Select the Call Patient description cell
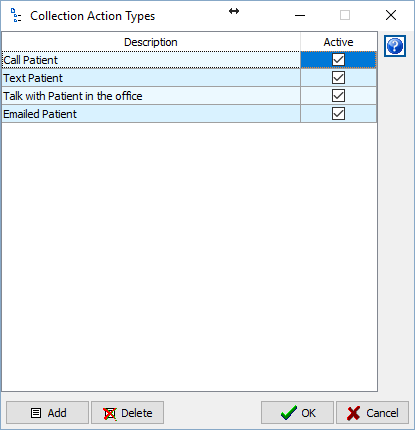This screenshot has width=415, height=430. click(151, 60)
